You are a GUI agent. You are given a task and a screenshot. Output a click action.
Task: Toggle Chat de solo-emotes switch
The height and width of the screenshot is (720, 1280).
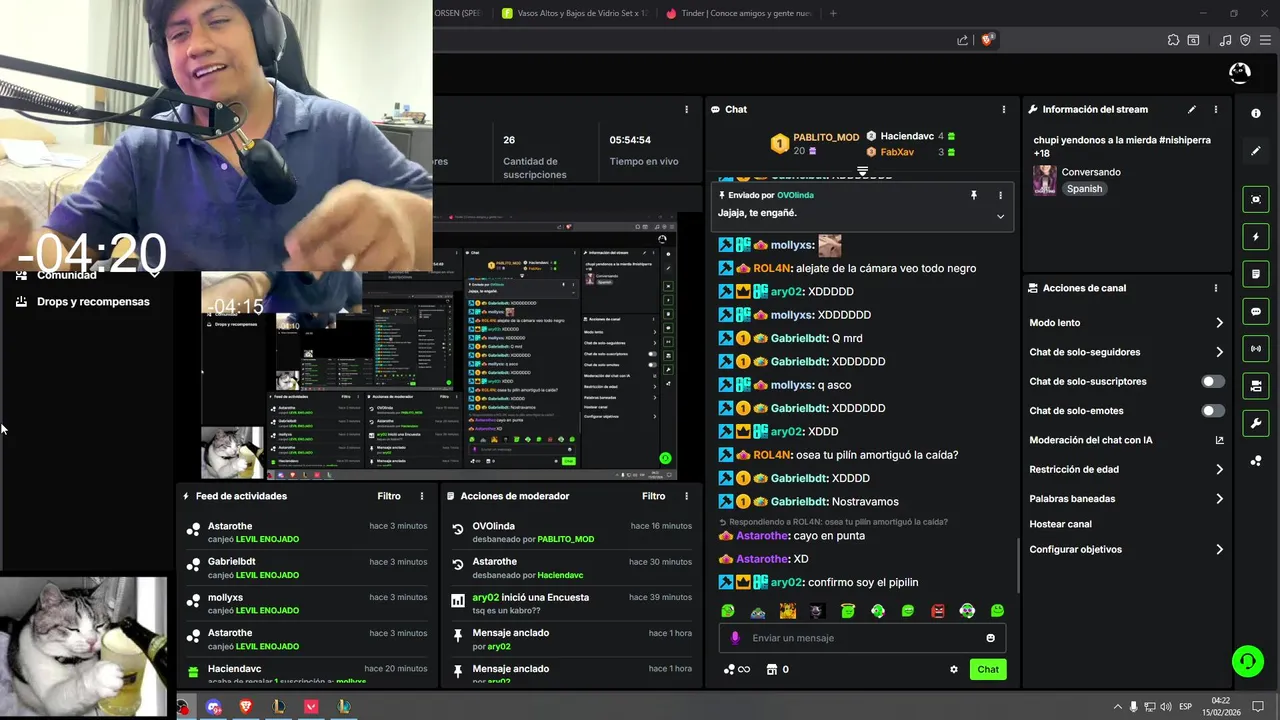pyautogui.click(x=1212, y=411)
